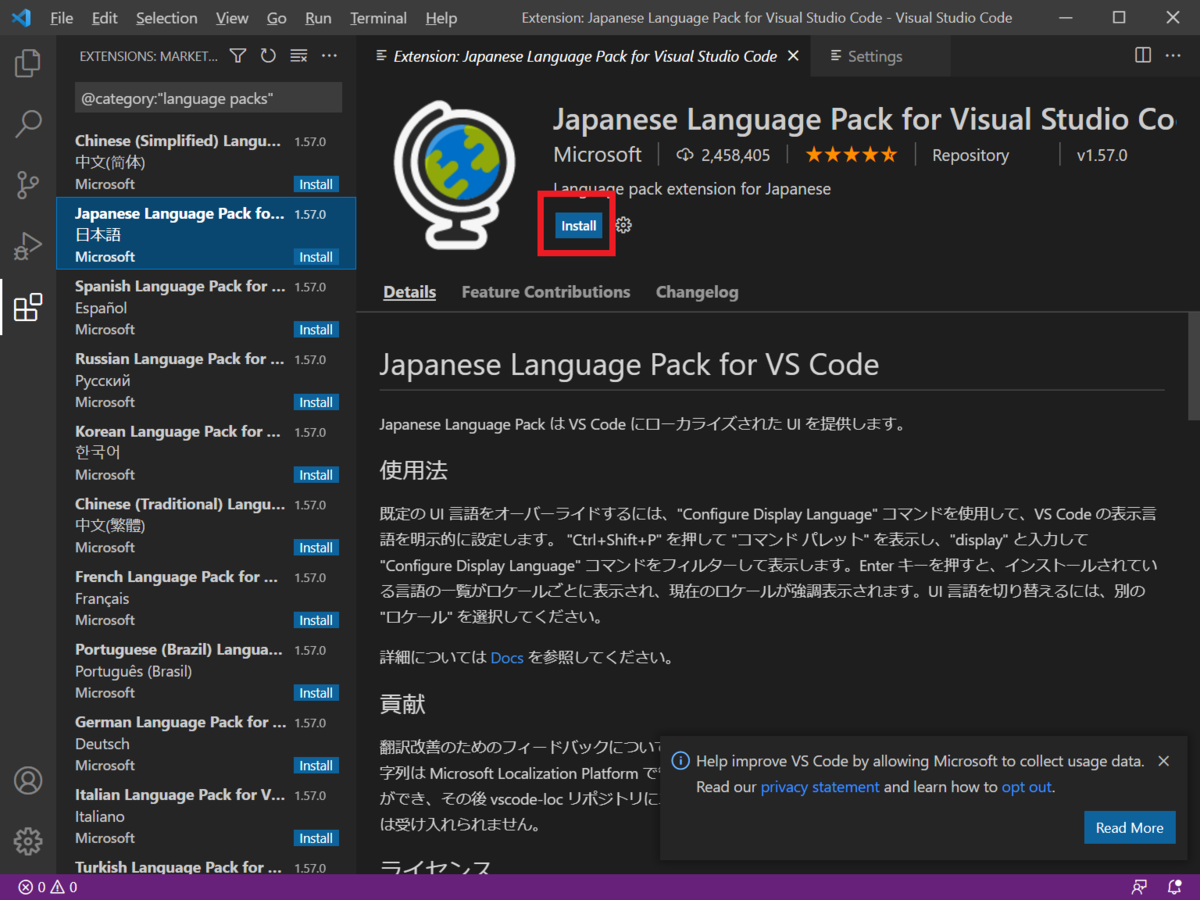
Task: Click the v1.57.0 version label
Action: coord(1102,155)
